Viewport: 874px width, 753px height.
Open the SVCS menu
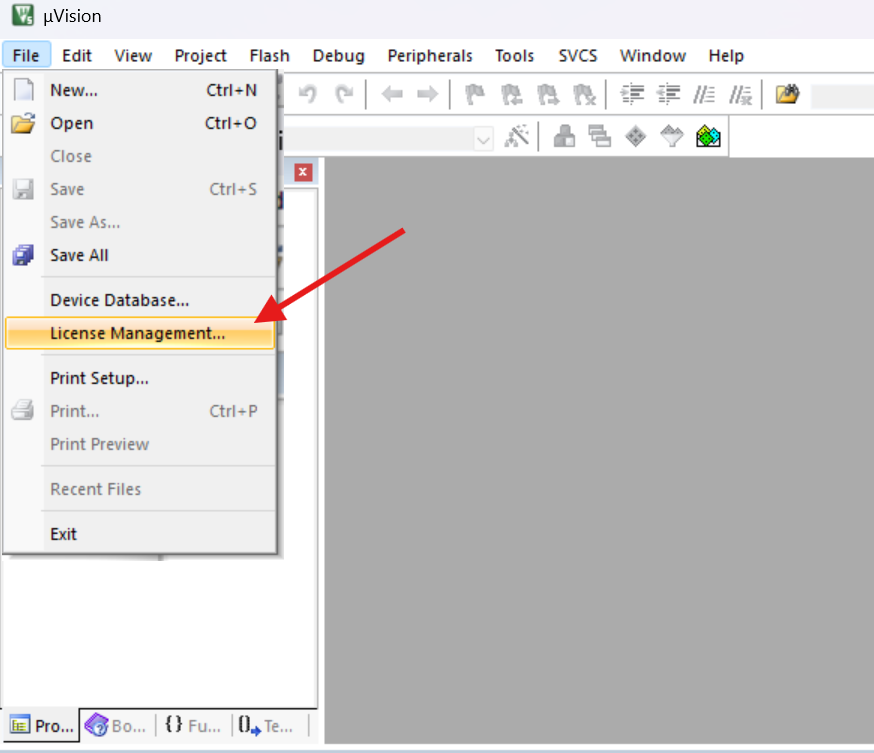pos(577,56)
